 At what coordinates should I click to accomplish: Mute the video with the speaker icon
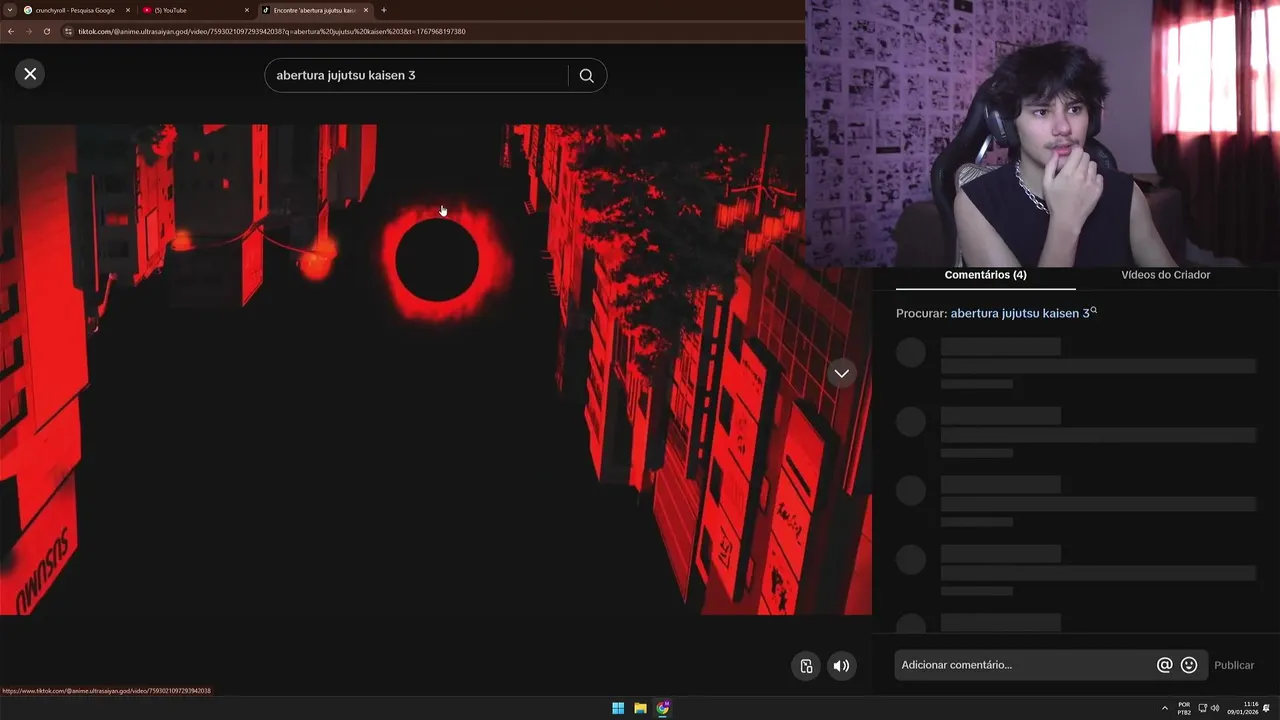(x=842, y=666)
